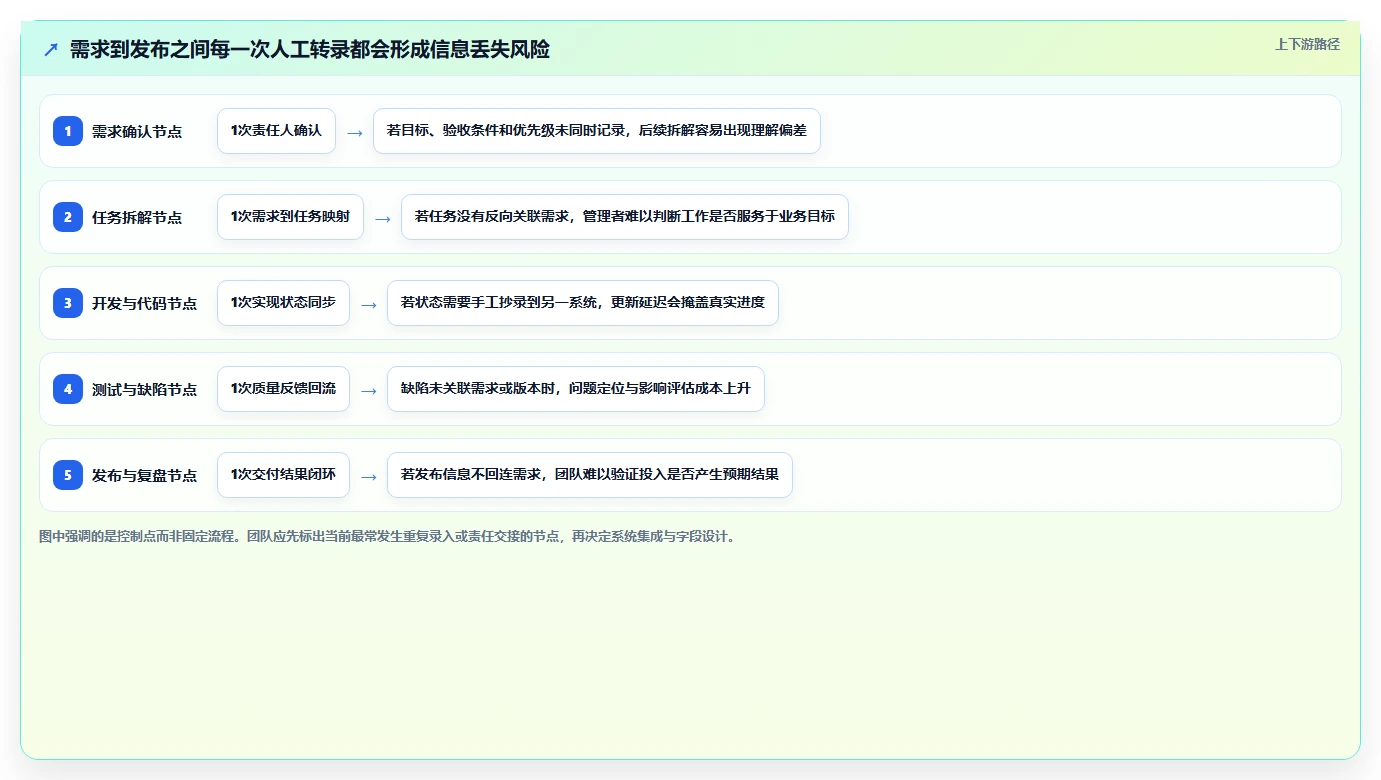
Task: Click the number 2 badge for 任务拆解节点
Action: [68, 217]
